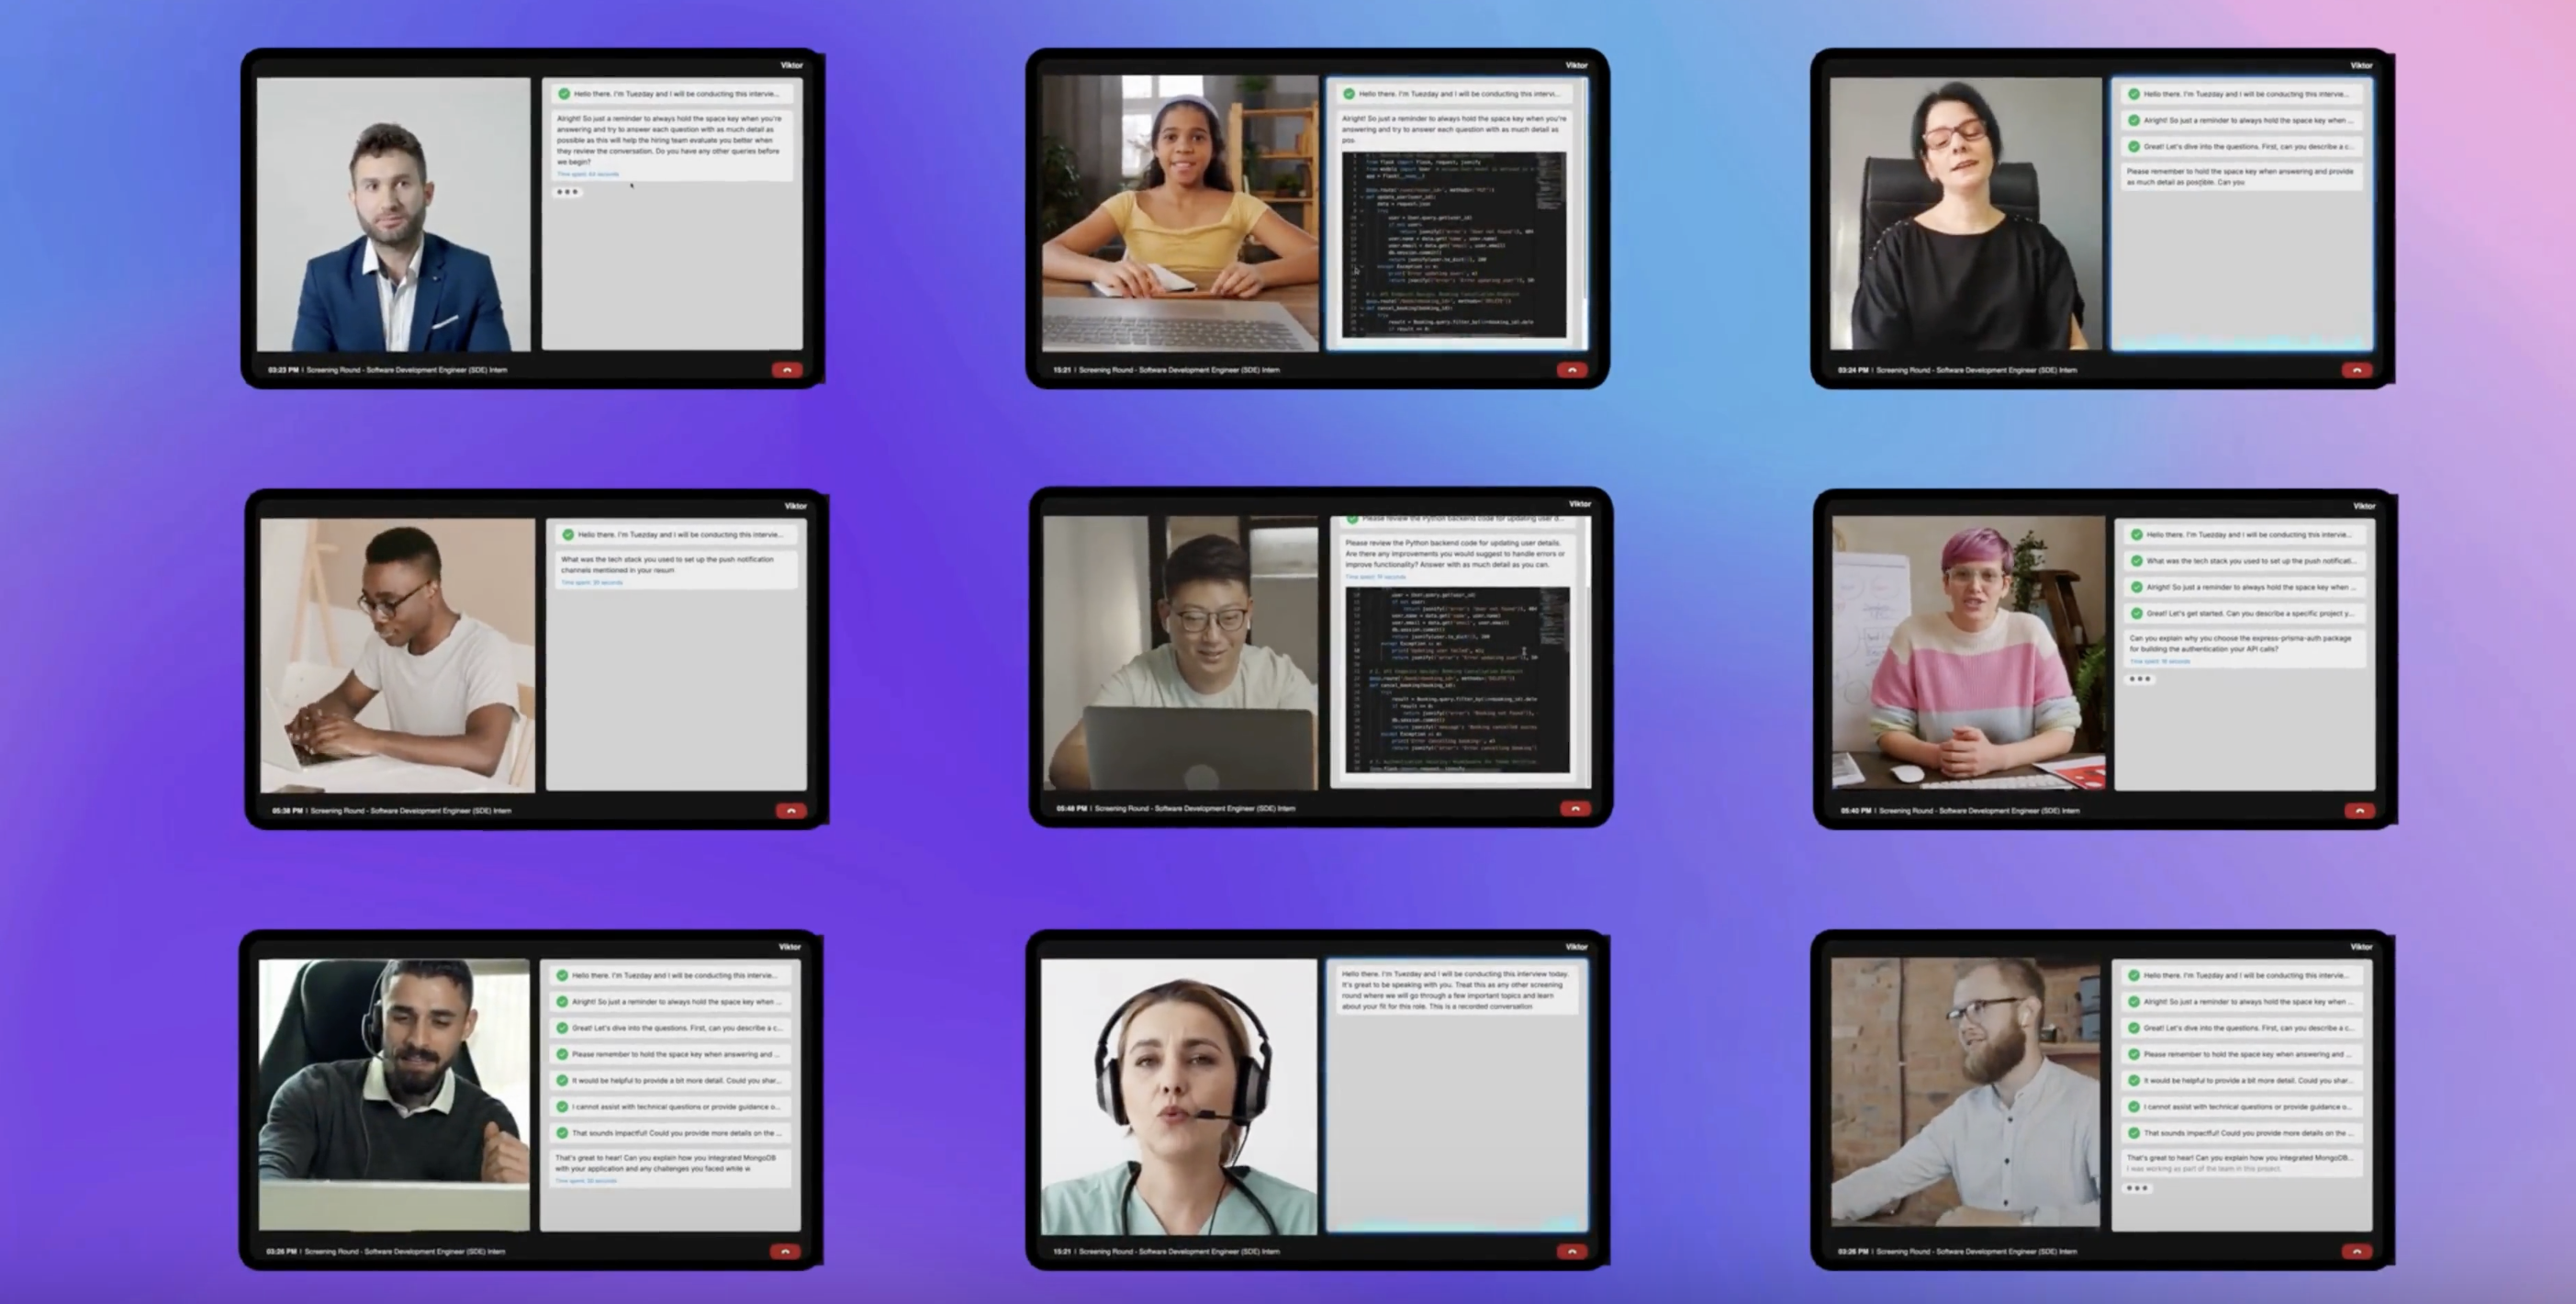
Task: Expand 'Alright! So just a reminder' in top-right window
Action: pos(2248,120)
